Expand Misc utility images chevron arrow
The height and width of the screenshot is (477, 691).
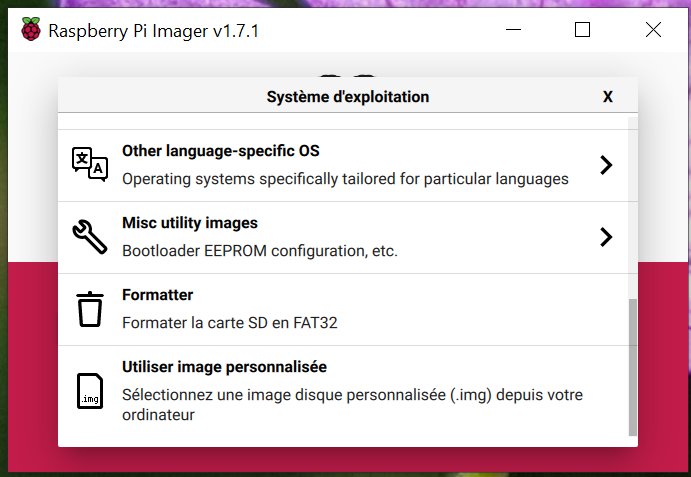606,237
